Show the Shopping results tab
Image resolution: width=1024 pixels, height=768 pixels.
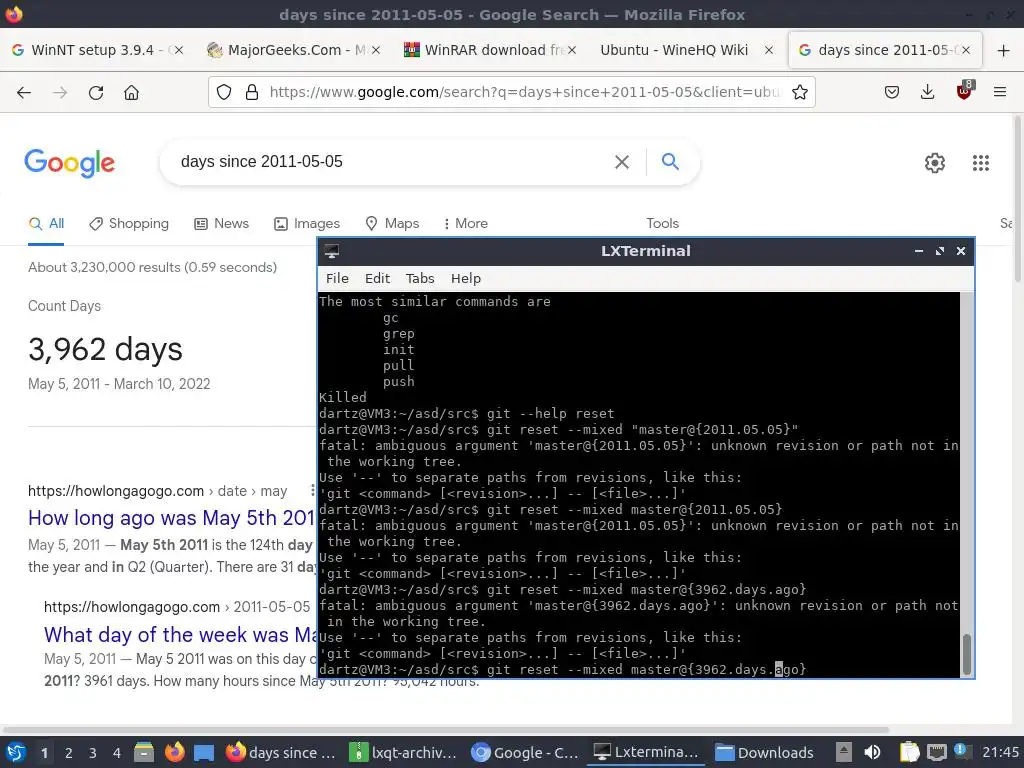pos(129,223)
